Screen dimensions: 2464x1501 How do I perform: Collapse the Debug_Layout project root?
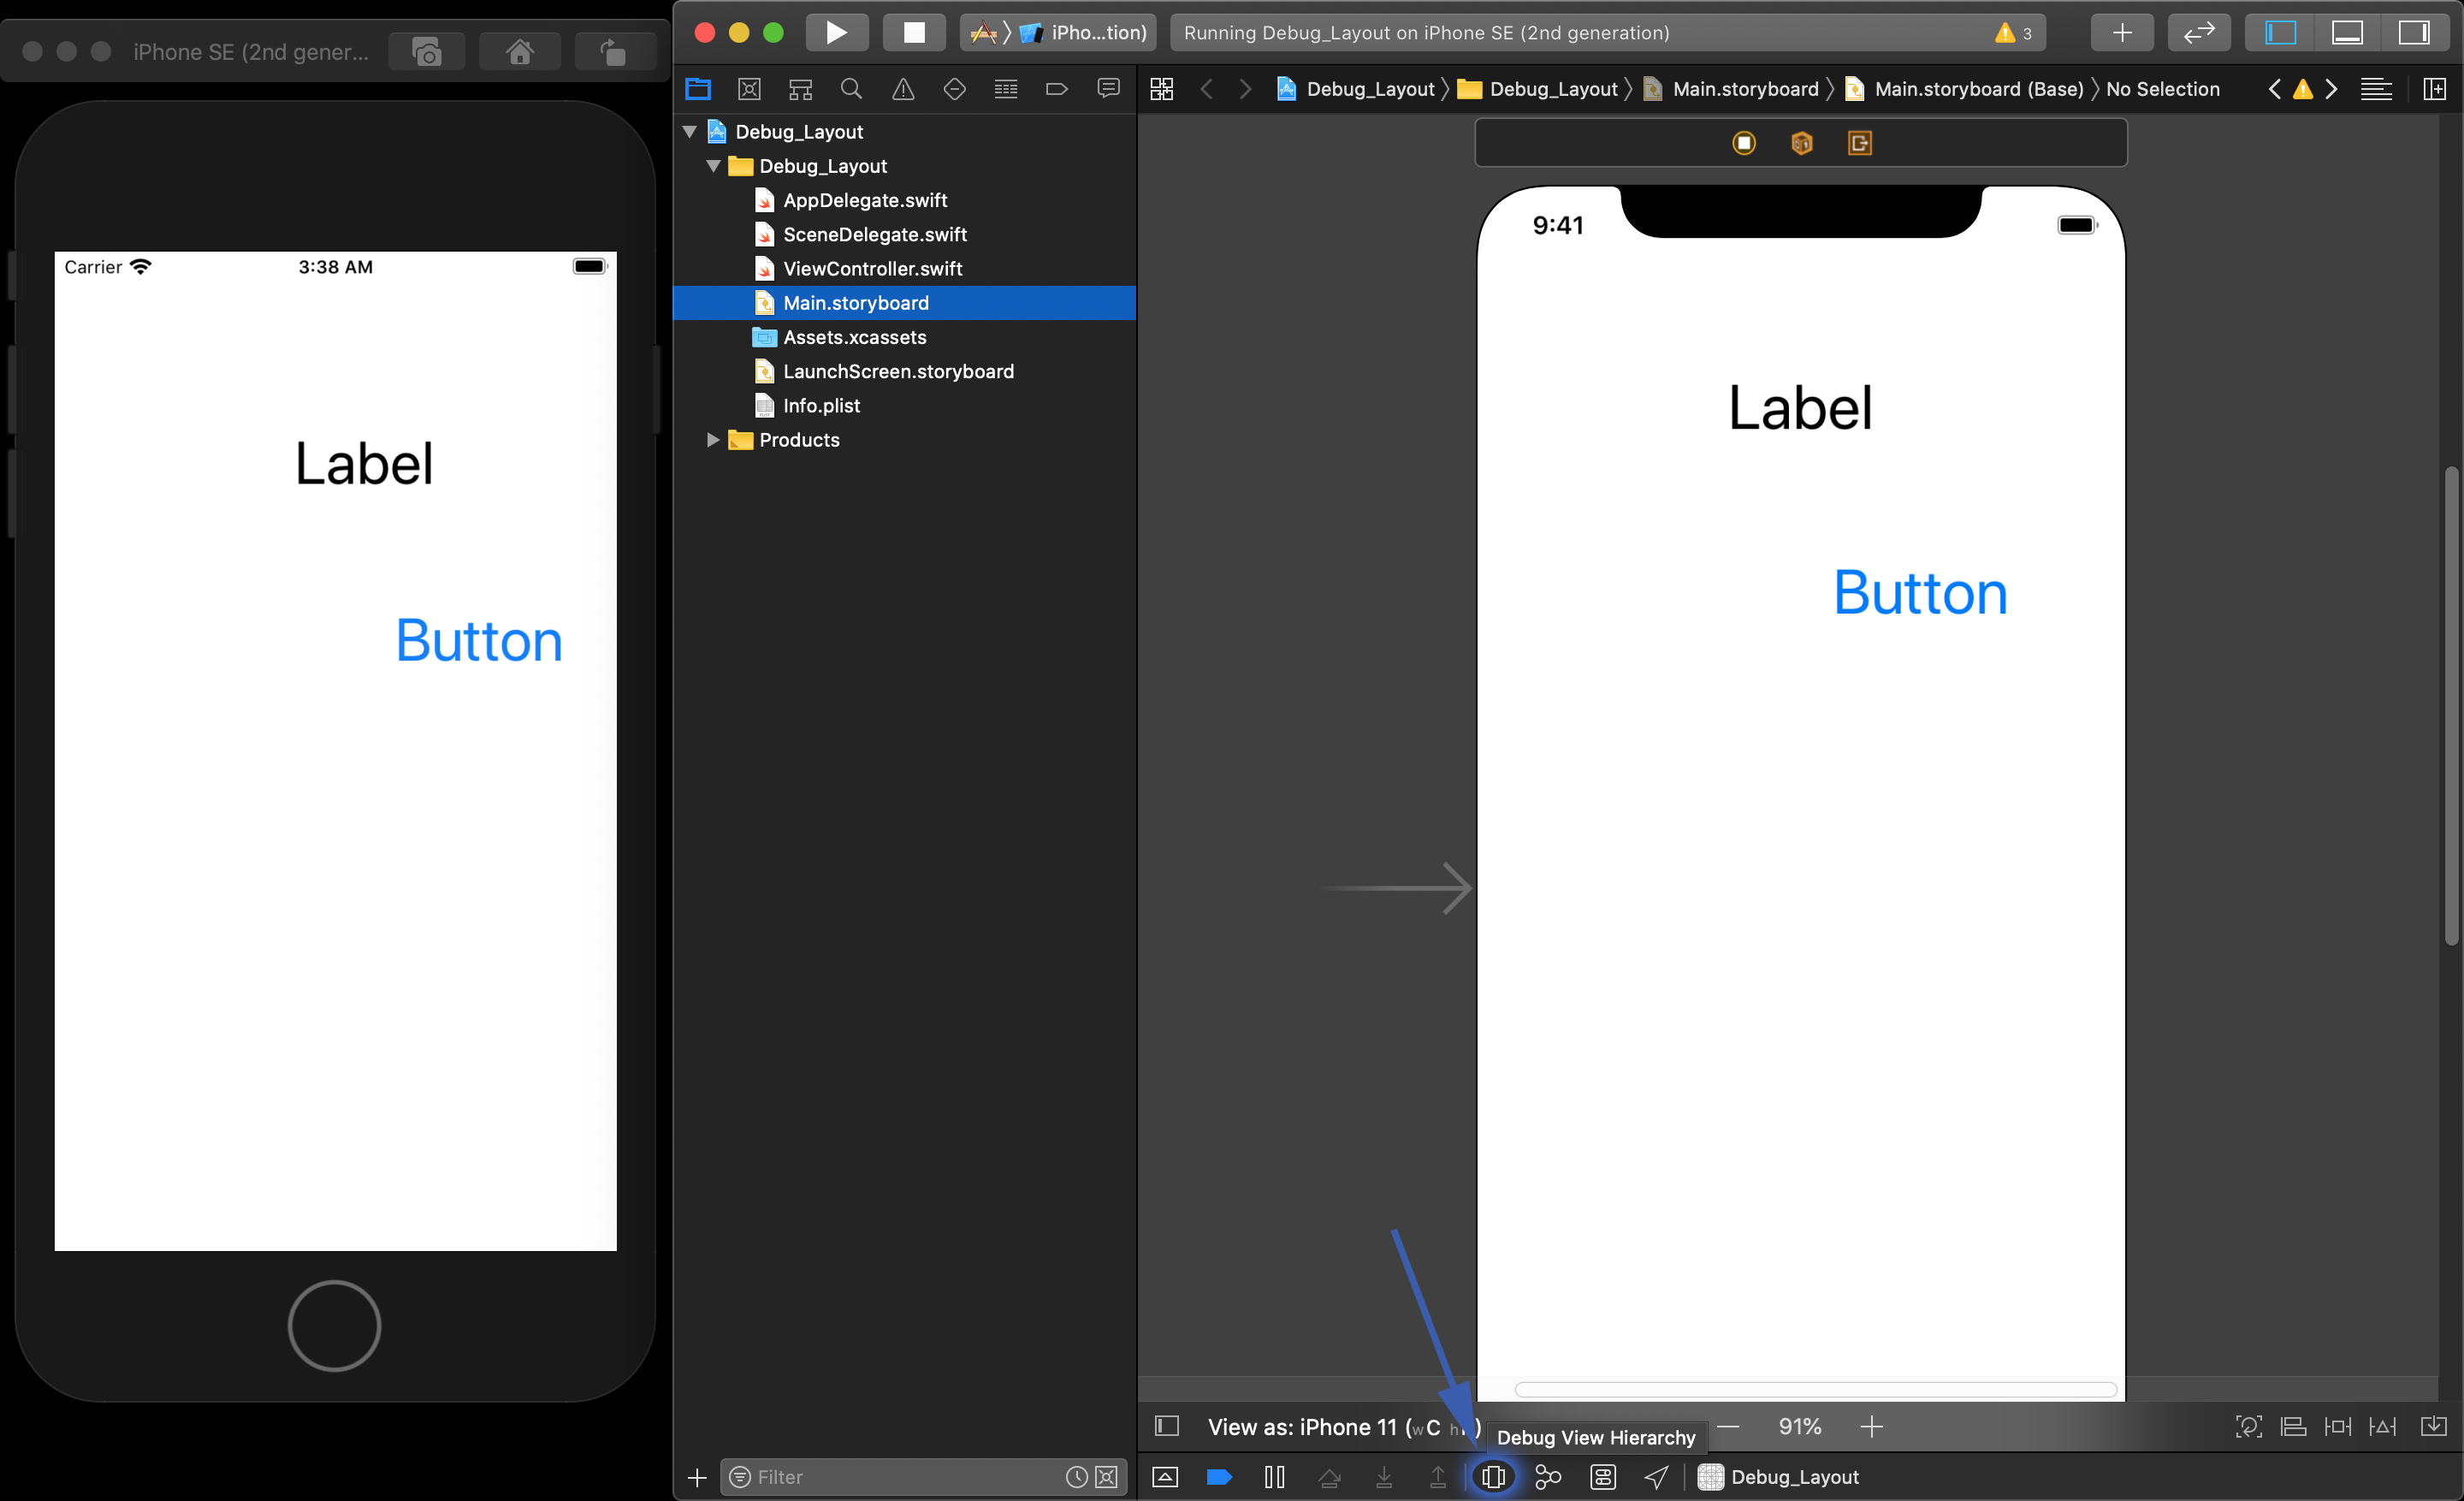click(x=689, y=131)
